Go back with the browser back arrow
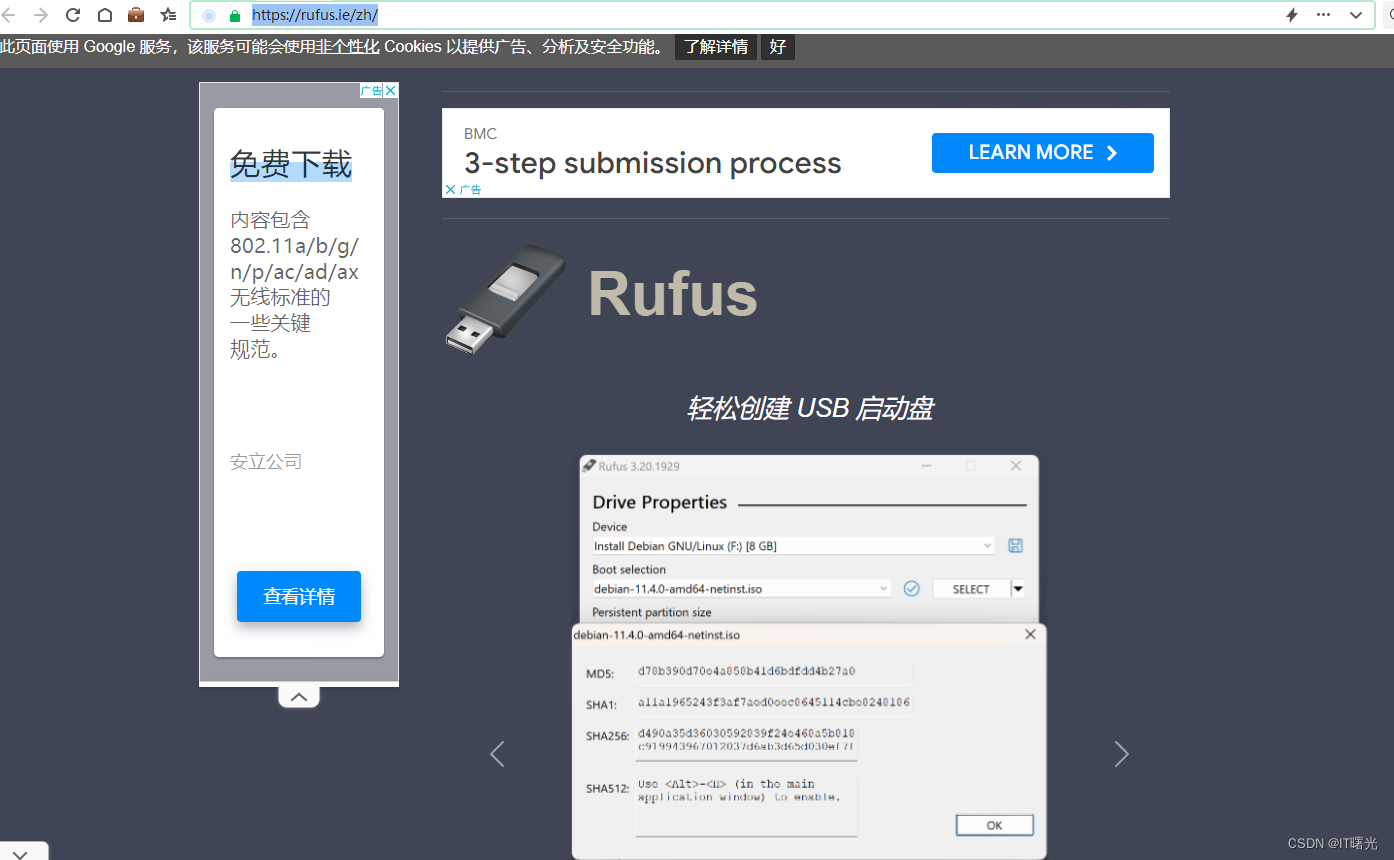The width and height of the screenshot is (1394, 860). (x=9, y=15)
